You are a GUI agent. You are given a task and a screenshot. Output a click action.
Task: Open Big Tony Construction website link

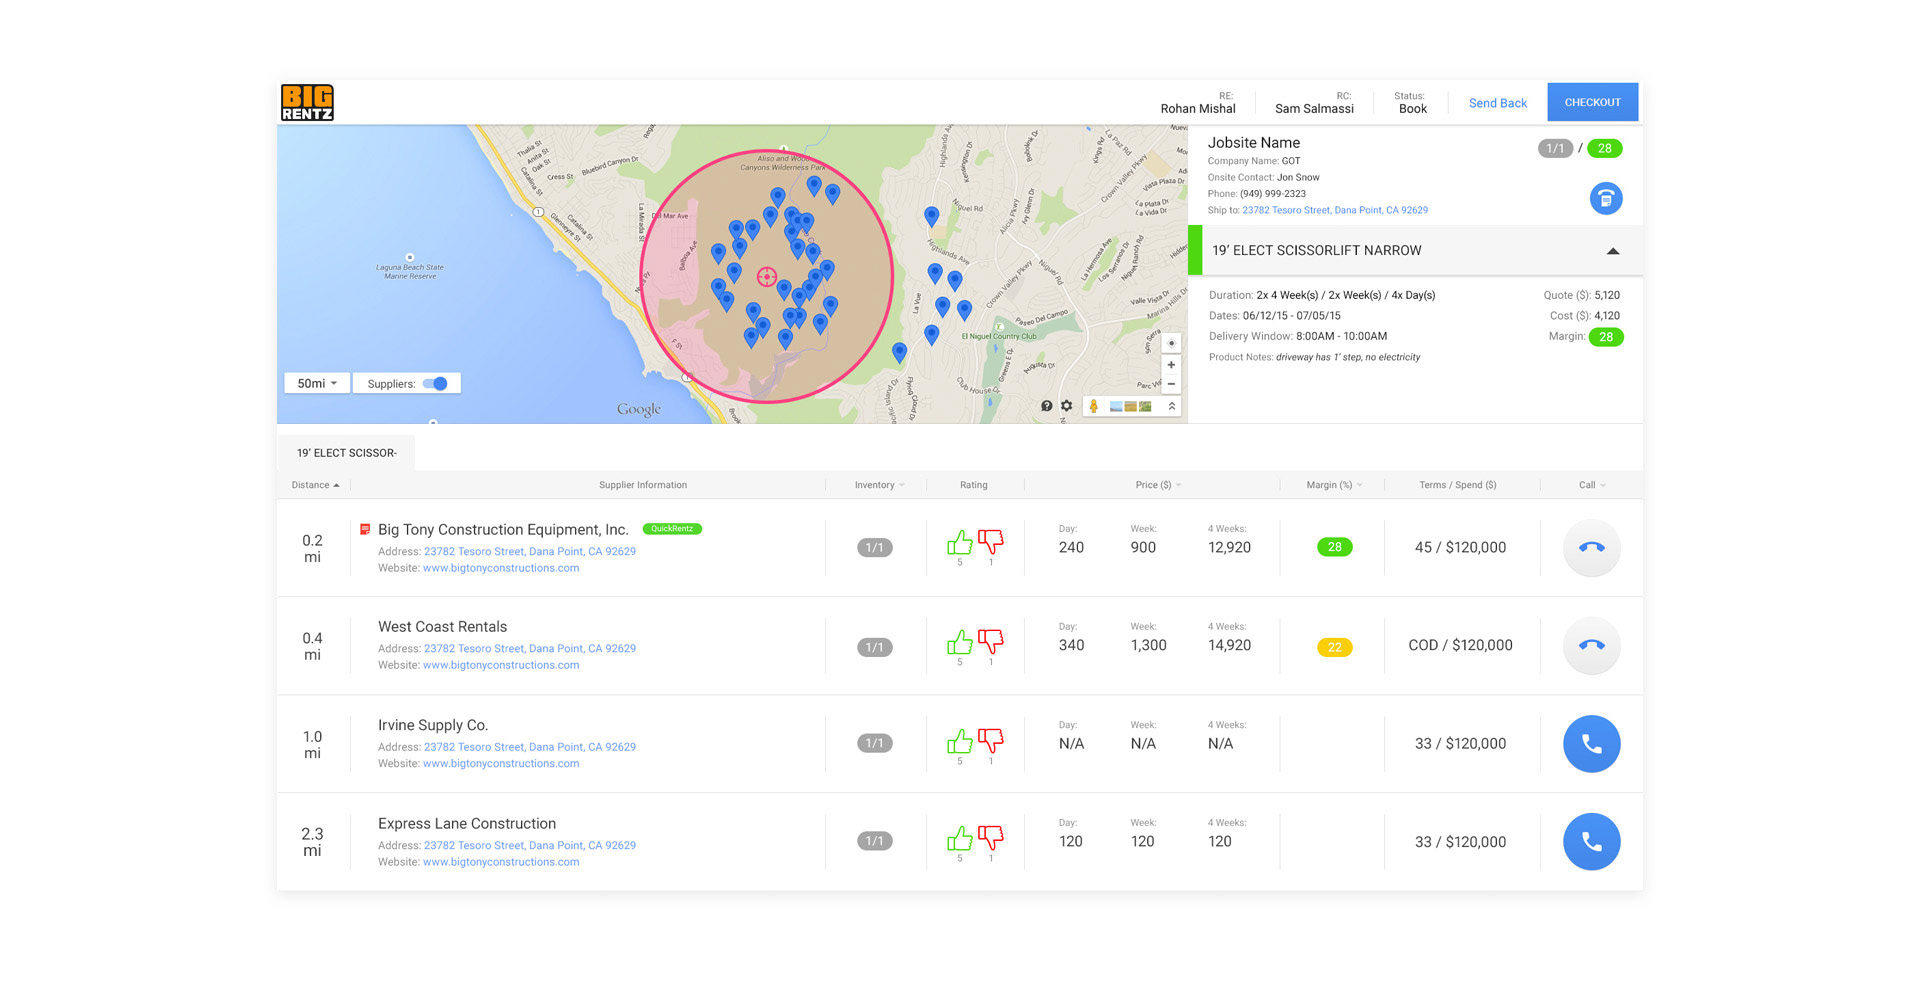[x=501, y=568]
